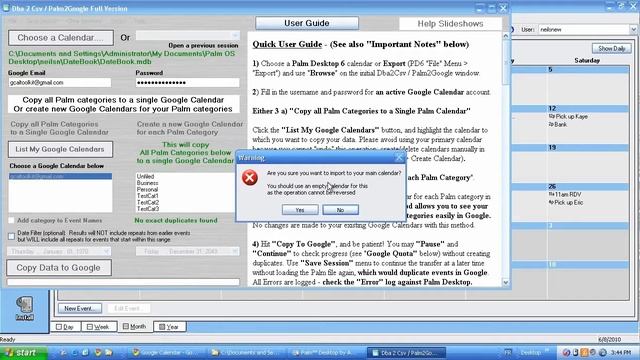This screenshot has width=640, height=360.
Task: Click the Saturday 5 date header
Action: click(588, 70)
